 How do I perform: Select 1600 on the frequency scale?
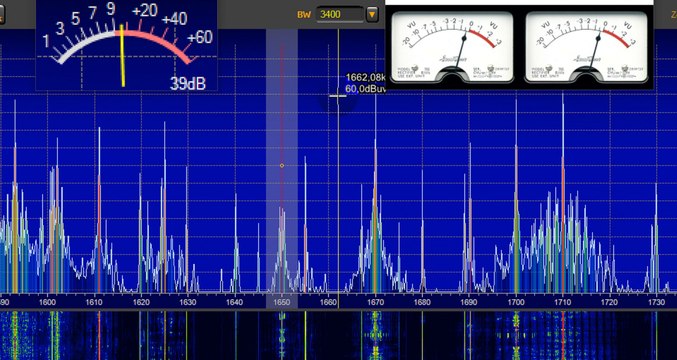47,302
